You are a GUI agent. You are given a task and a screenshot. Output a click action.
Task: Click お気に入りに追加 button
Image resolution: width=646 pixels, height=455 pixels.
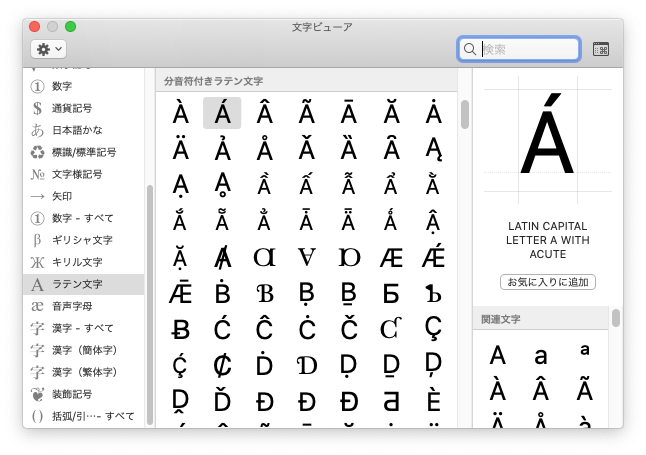pyautogui.click(x=548, y=282)
